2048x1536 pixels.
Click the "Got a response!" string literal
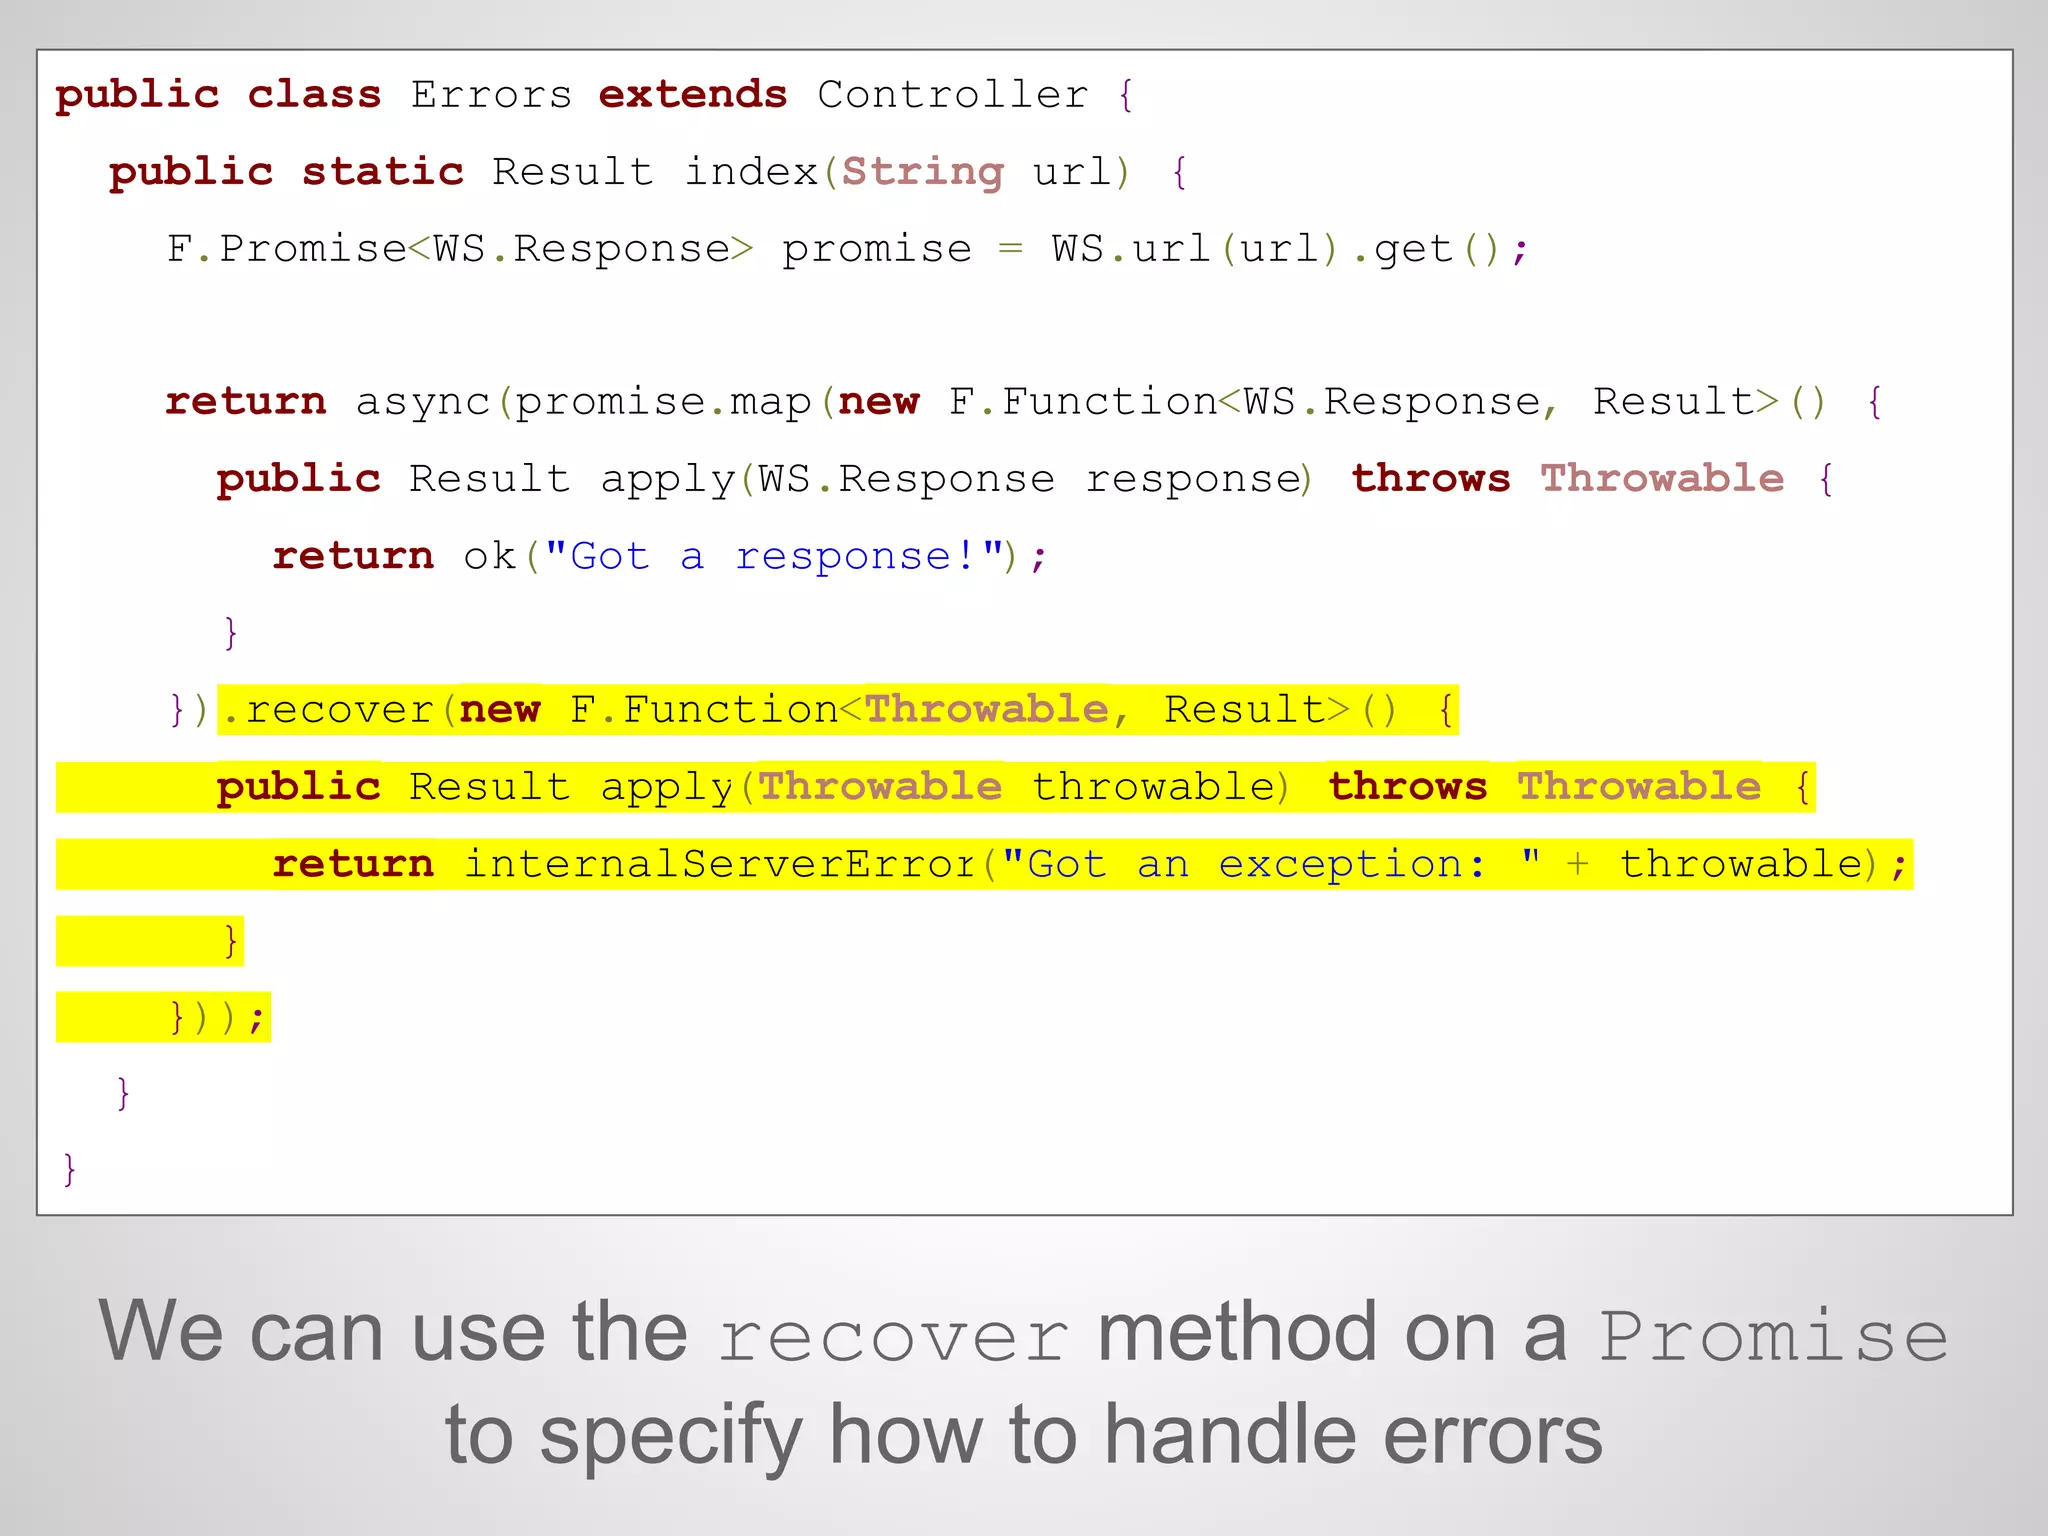(x=774, y=556)
